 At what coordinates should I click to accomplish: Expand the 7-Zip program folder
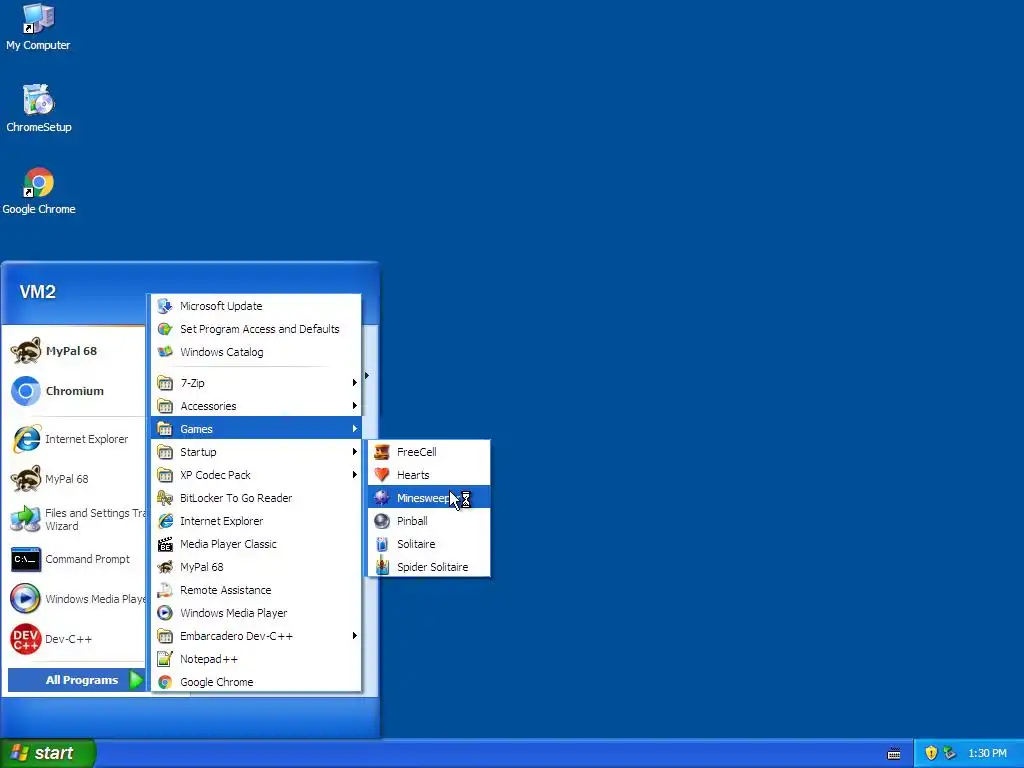[256, 383]
